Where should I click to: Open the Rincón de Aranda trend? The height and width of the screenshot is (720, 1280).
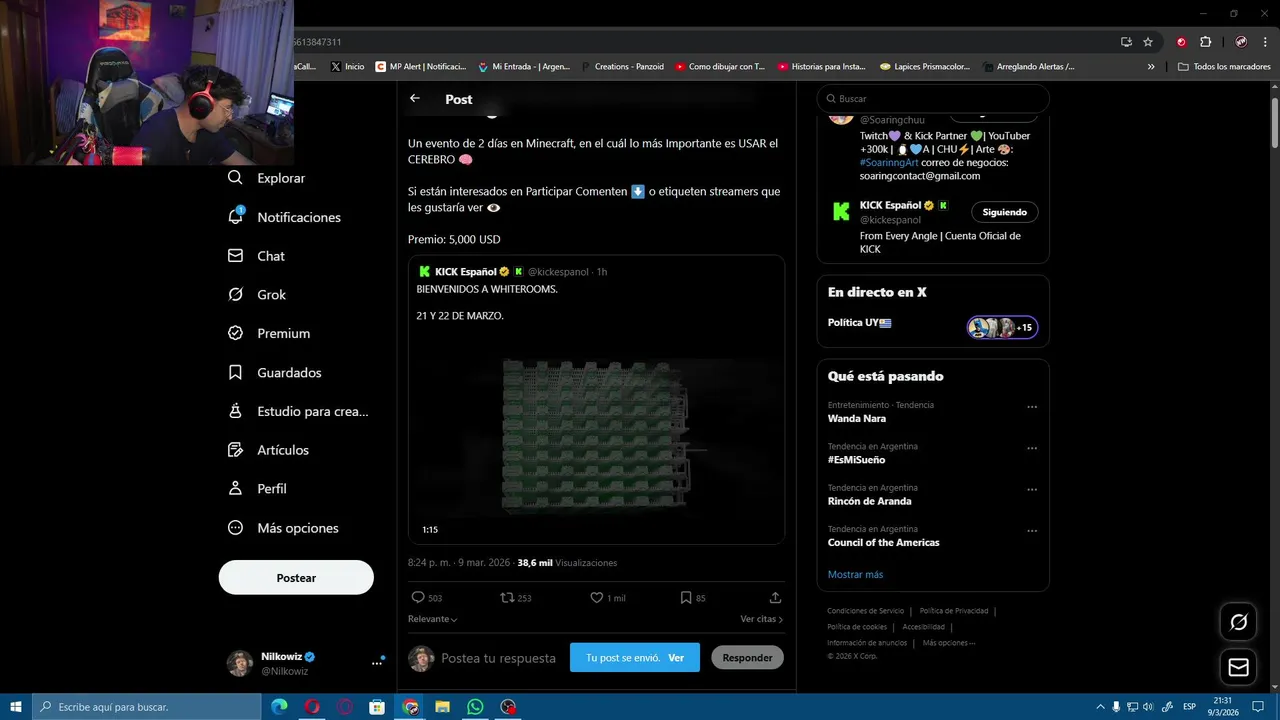(869, 501)
